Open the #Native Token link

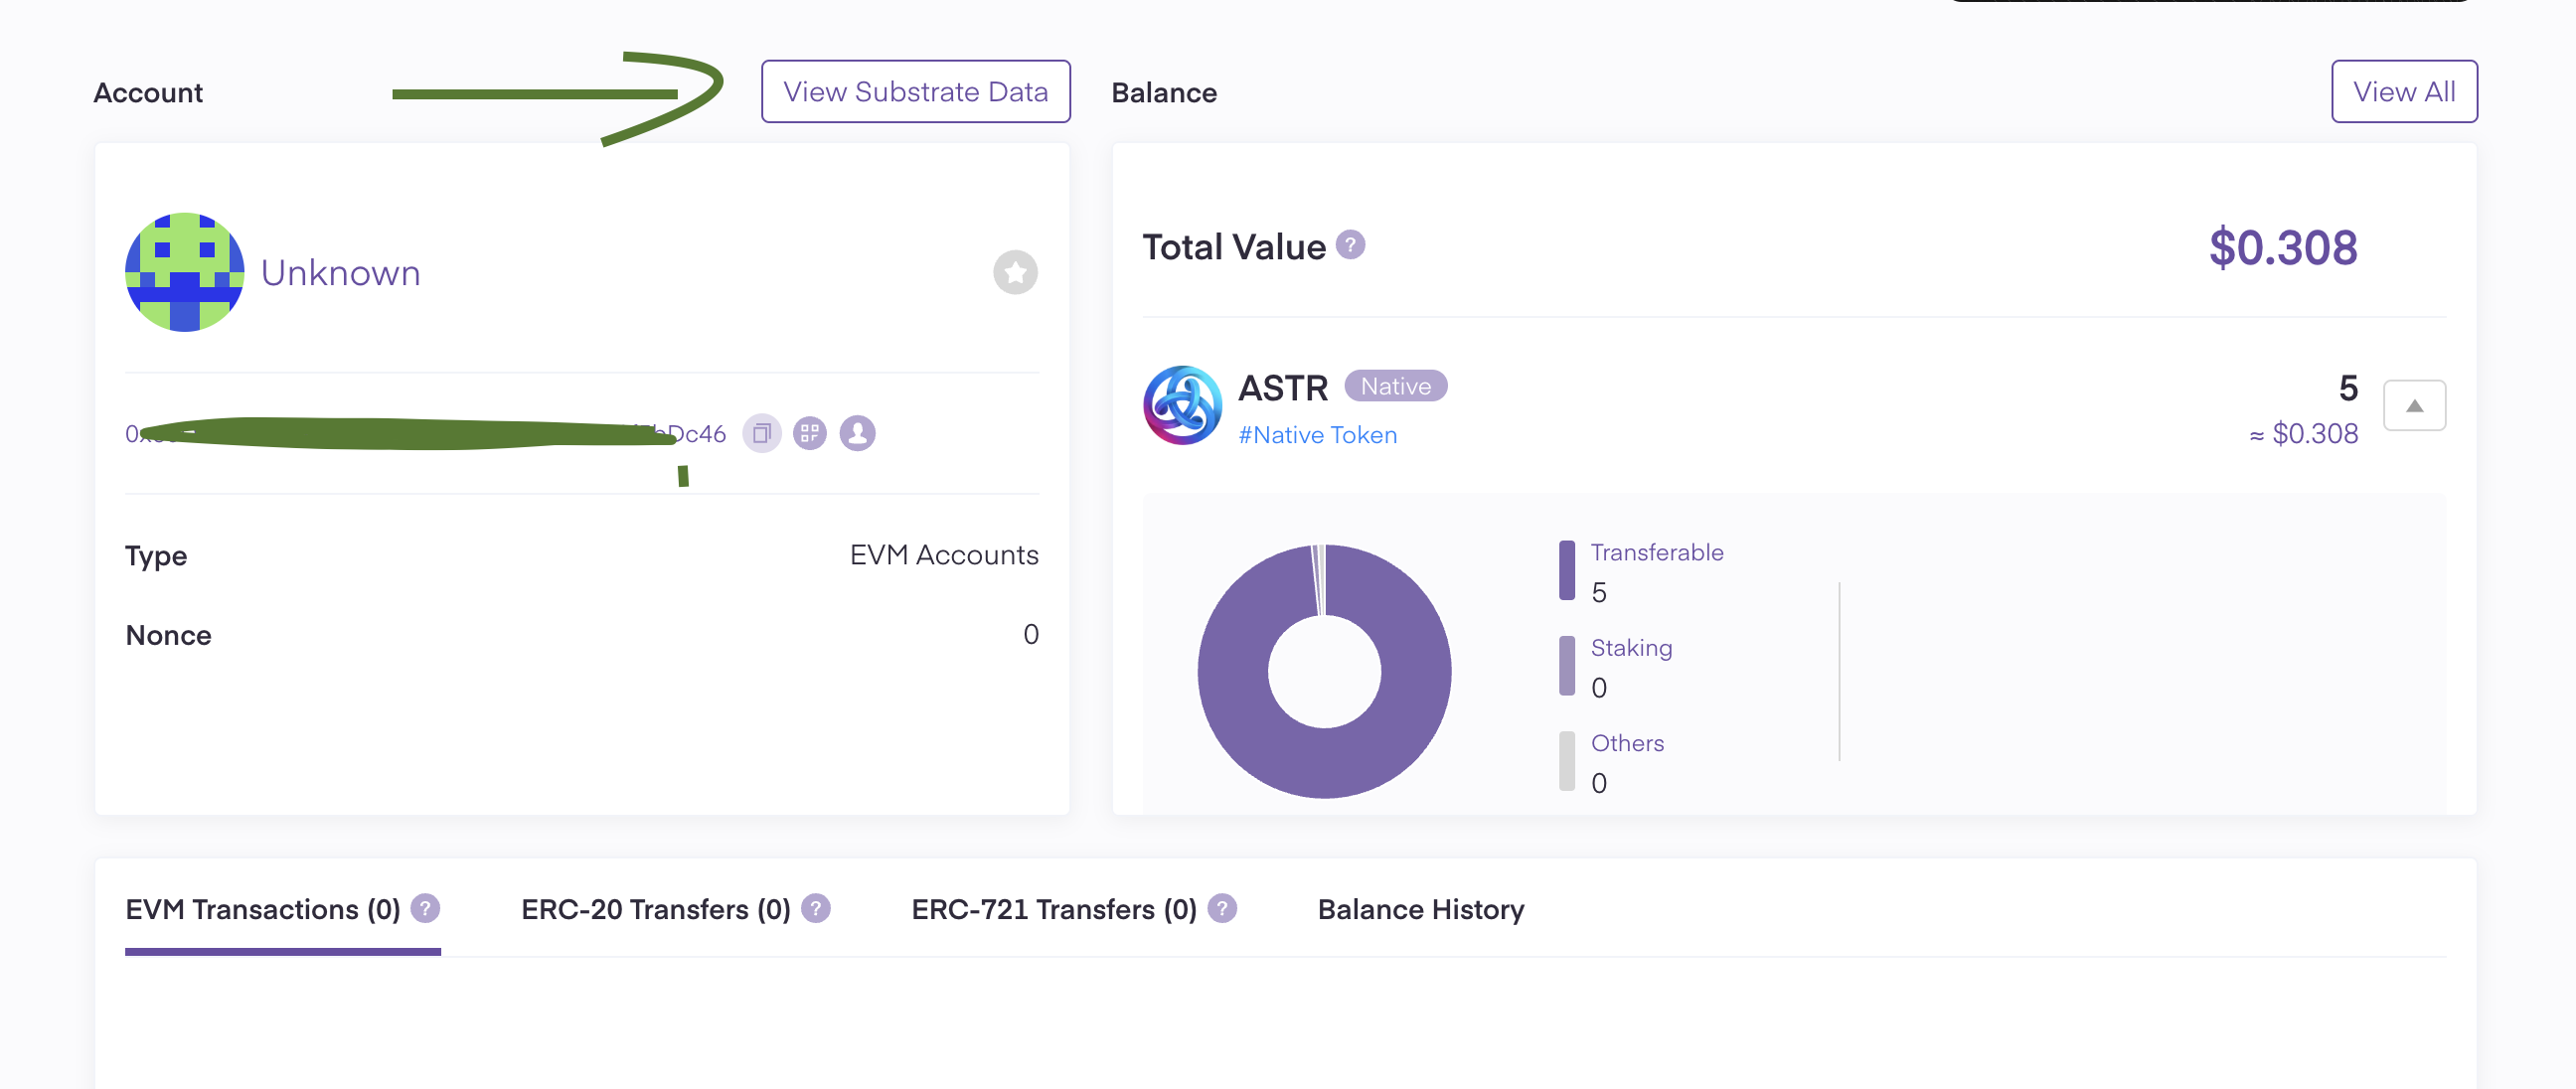tap(1317, 435)
